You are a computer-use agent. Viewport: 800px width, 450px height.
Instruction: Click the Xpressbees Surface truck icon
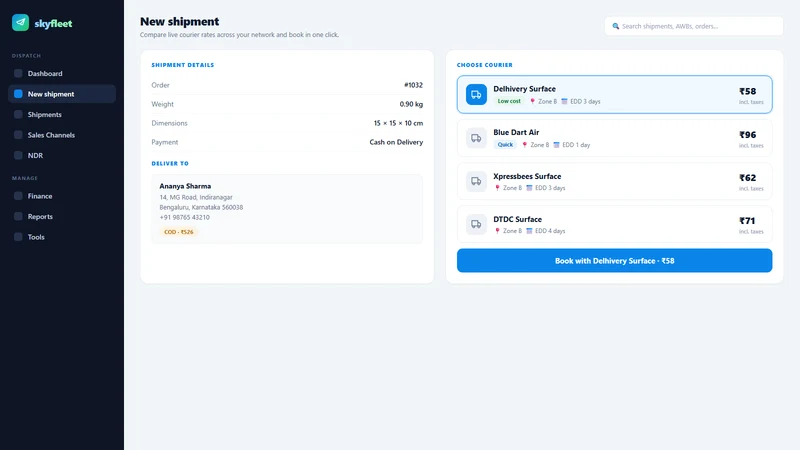(476, 181)
